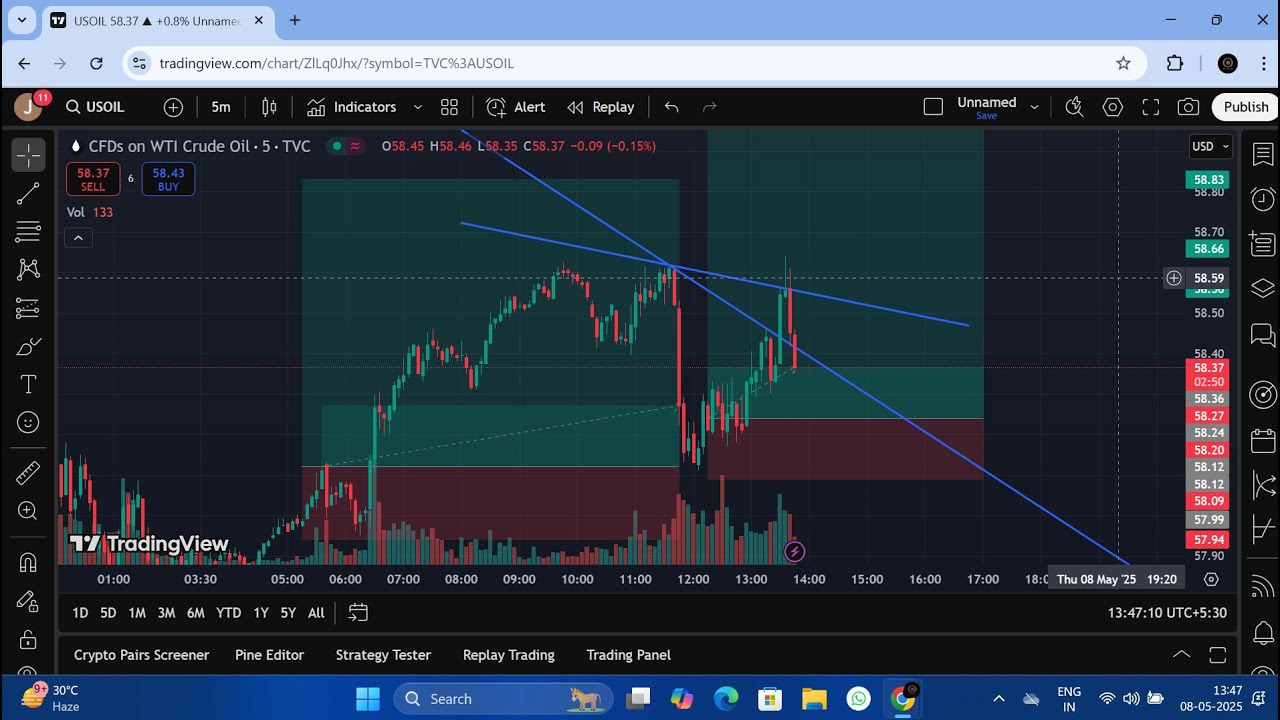Open the chart settings
The image size is (1280, 720).
coord(1113,107)
